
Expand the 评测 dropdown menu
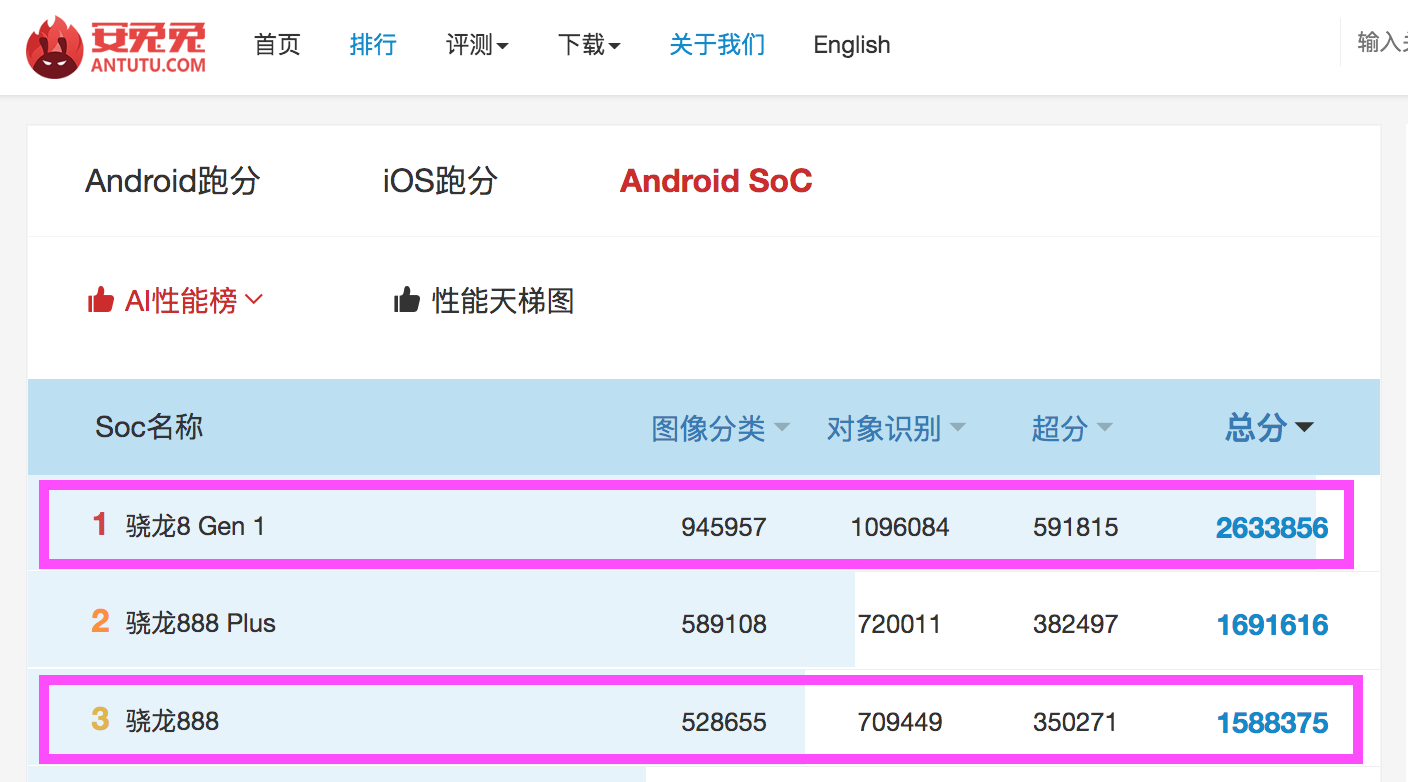click(x=477, y=45)
